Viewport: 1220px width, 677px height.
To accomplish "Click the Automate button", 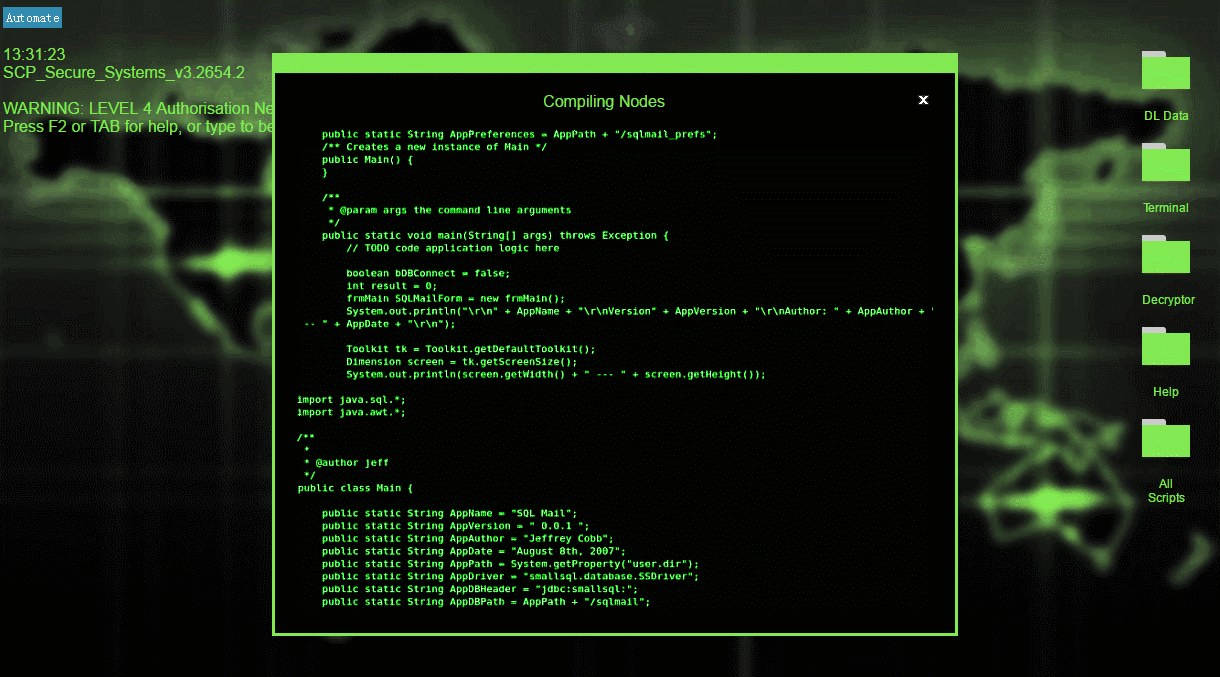I will (32, 18).
